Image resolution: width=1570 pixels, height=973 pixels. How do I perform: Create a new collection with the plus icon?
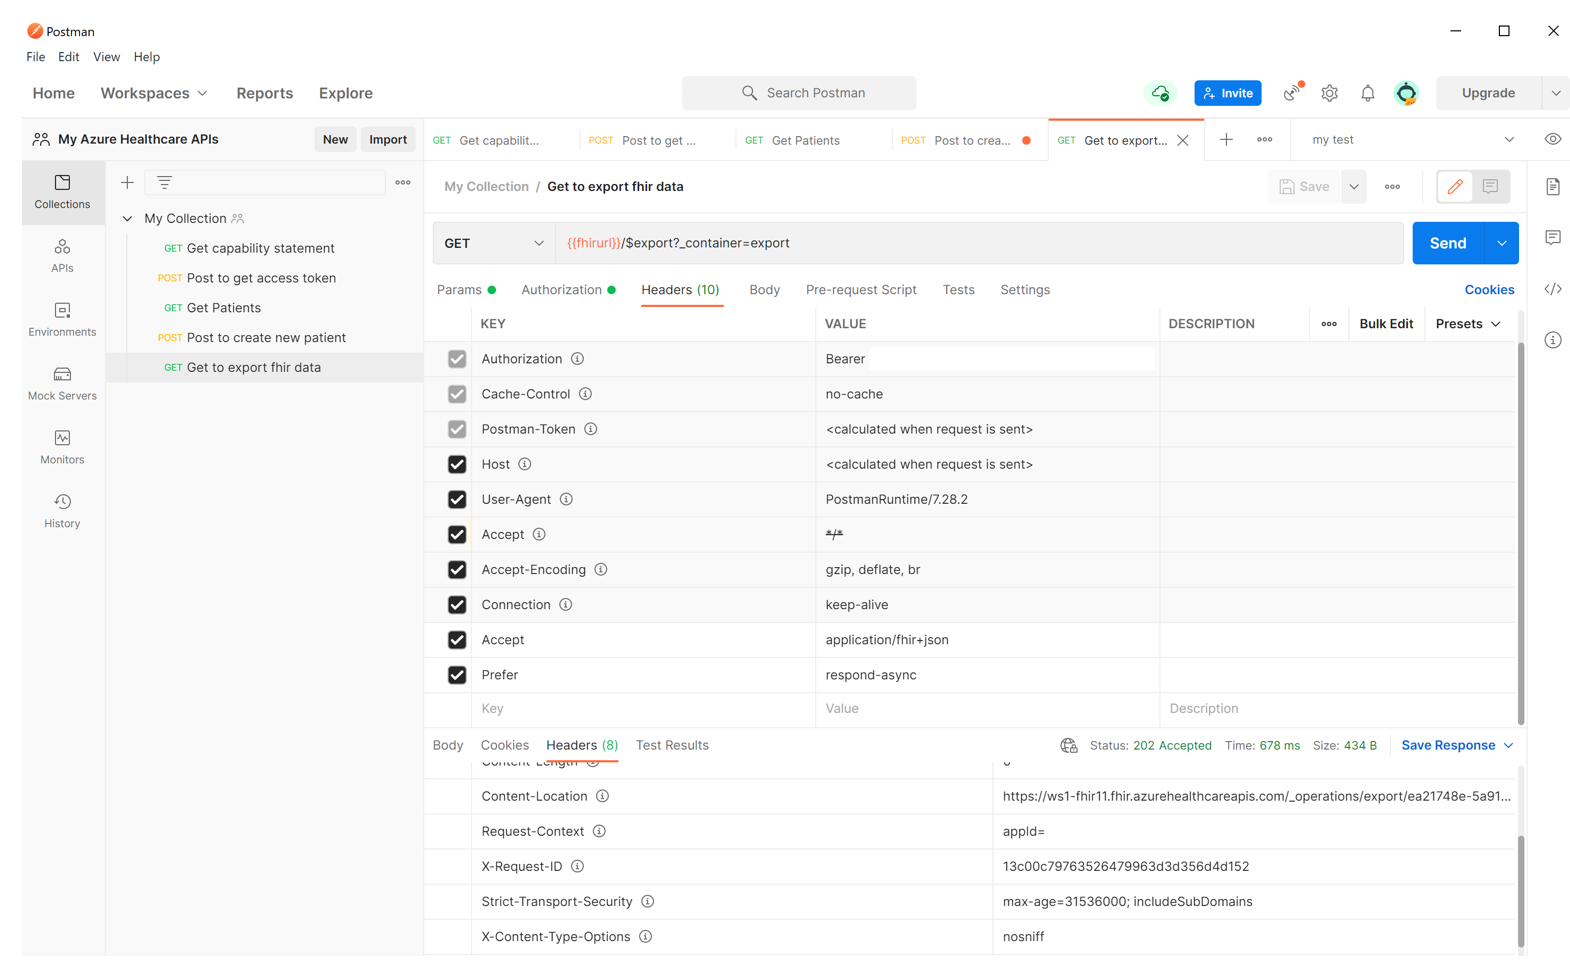pyautogui.click(x=127, y=182)
